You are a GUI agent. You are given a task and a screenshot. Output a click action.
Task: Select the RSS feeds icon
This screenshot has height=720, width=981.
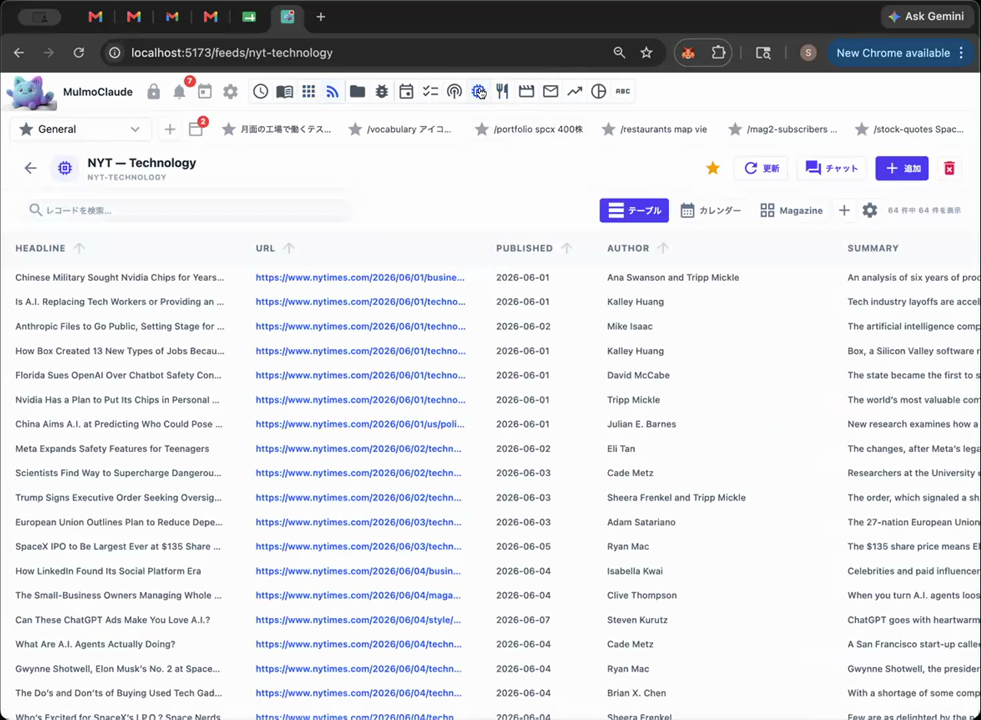pos(332,91)
